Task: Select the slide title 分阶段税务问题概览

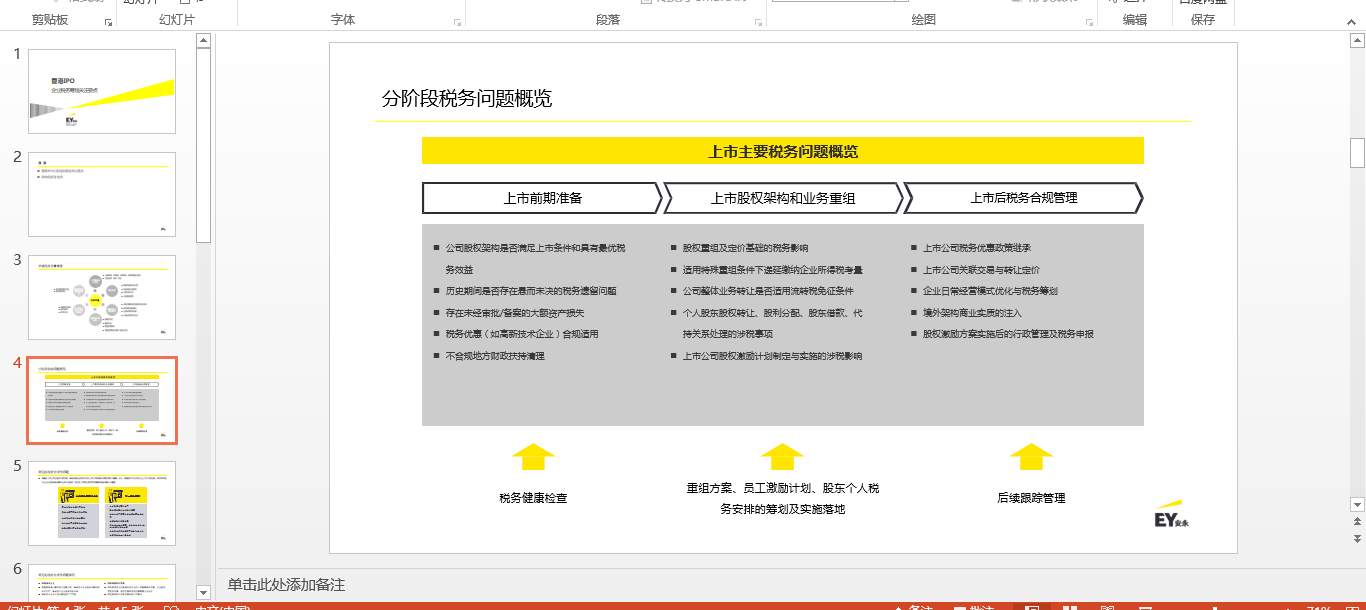Action: 467,98
